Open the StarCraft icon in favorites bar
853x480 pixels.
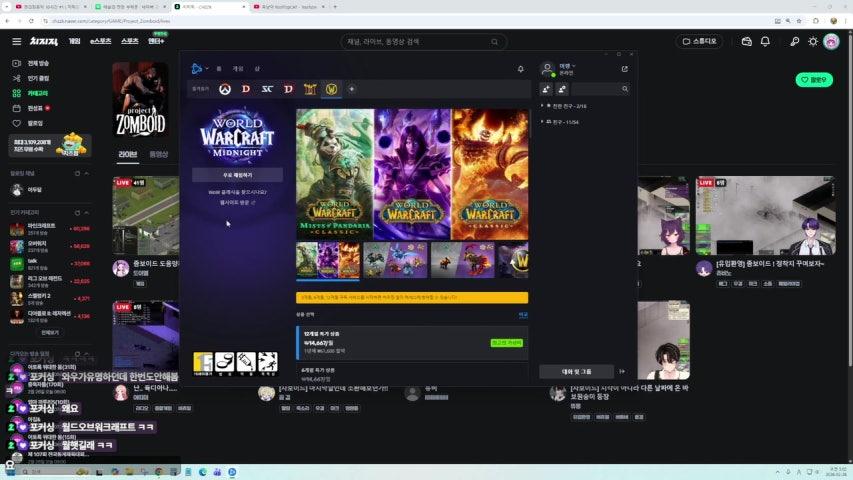[267, 89]
